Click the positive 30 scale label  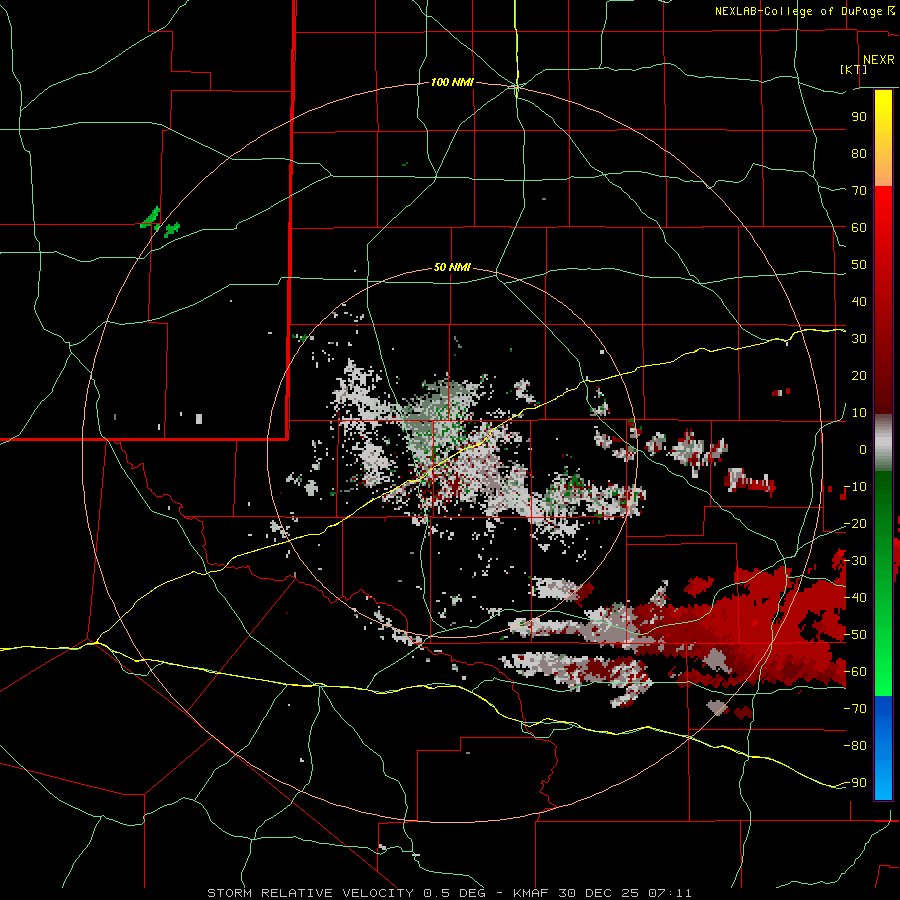(859, 339)
